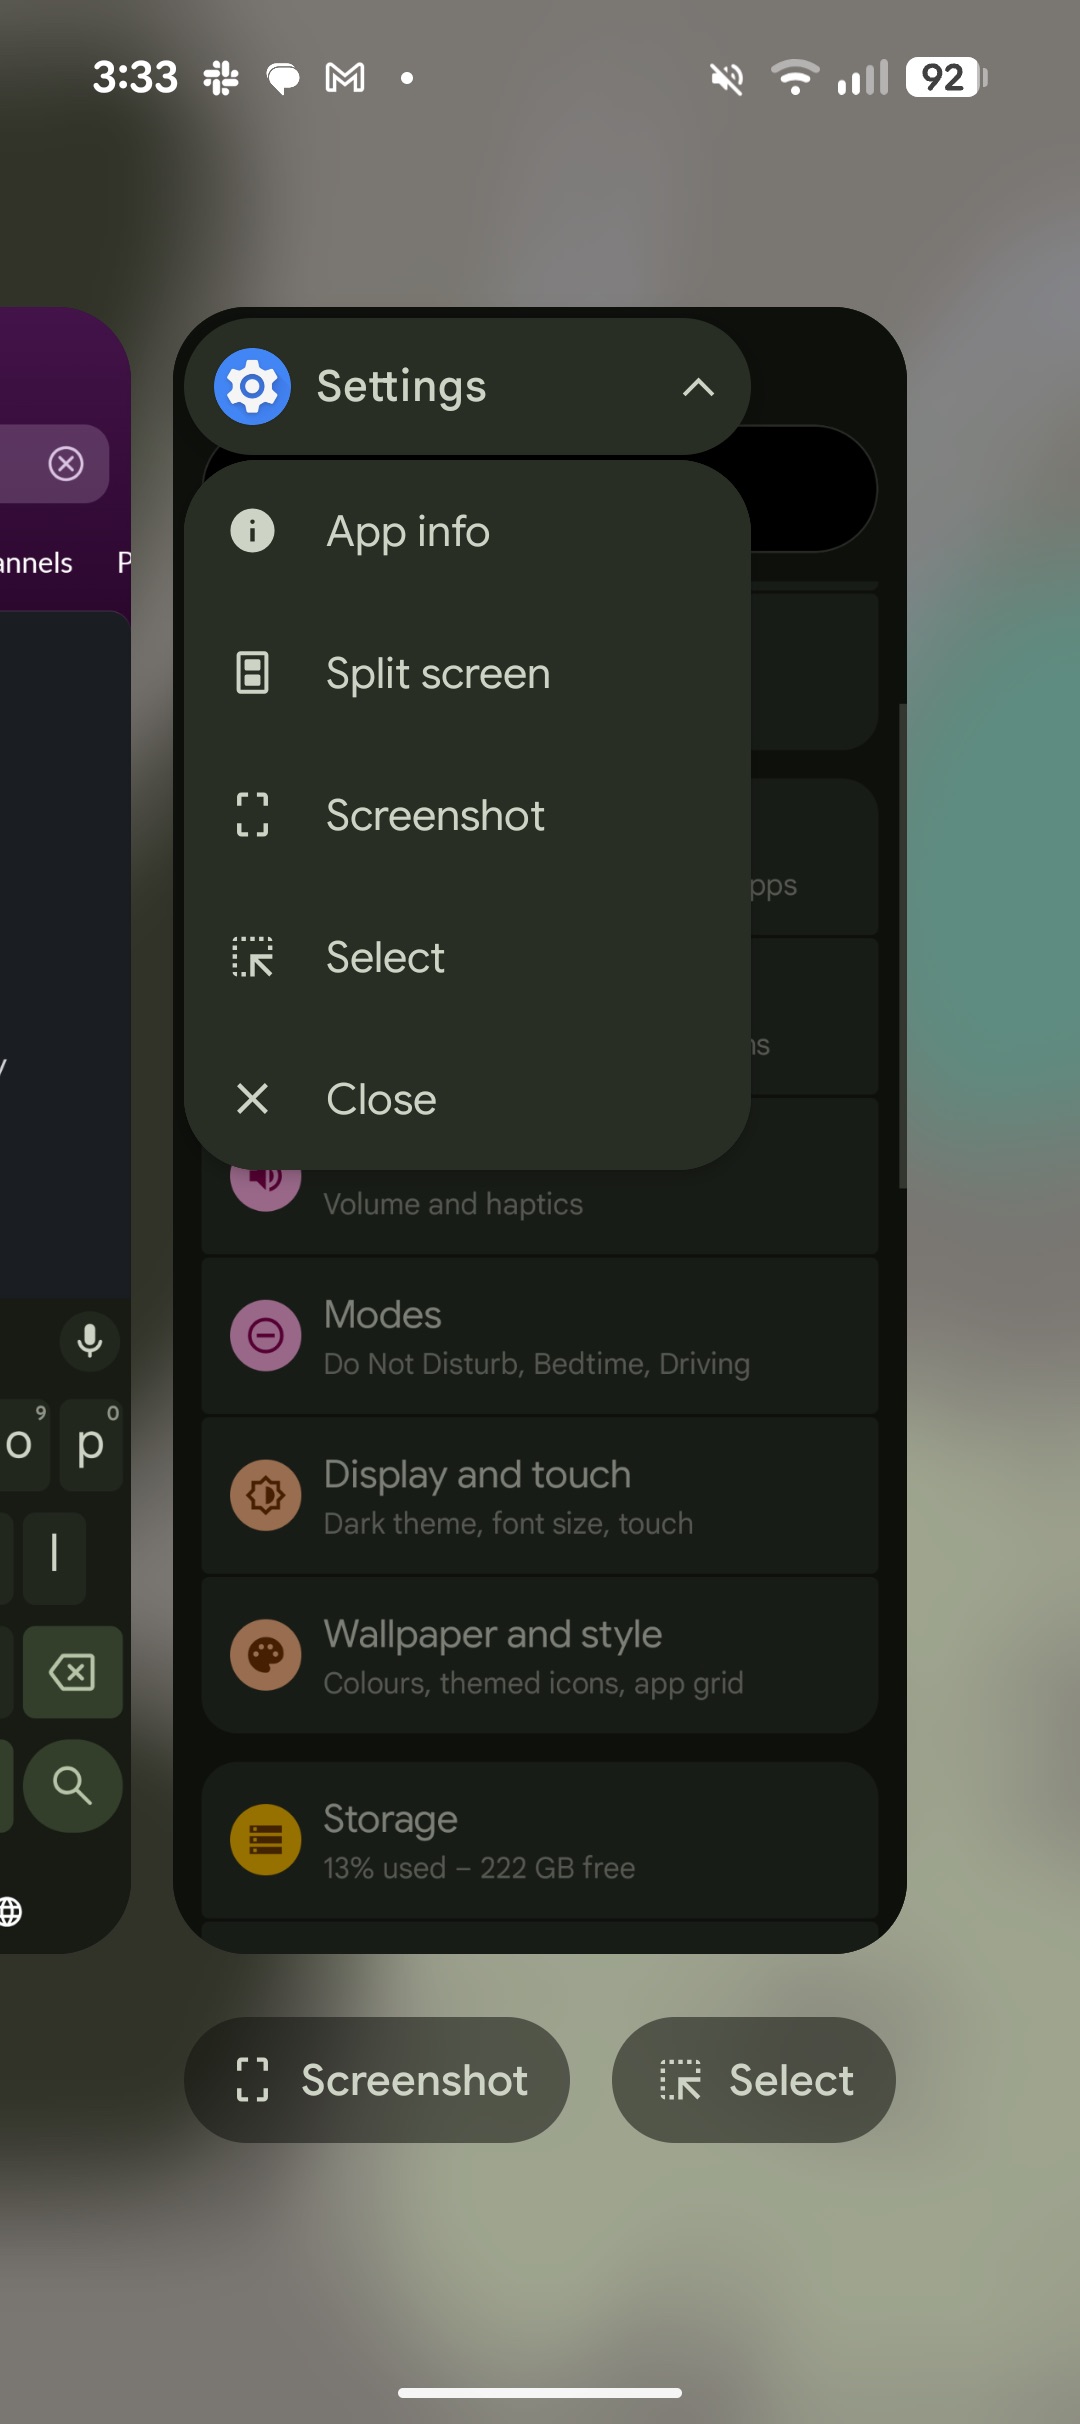Image resolution: width=1080 pixels, height=2424 pixels.
Task: Select Screenshot in the Settings dropdown menu
Action: tap(435, 815)
